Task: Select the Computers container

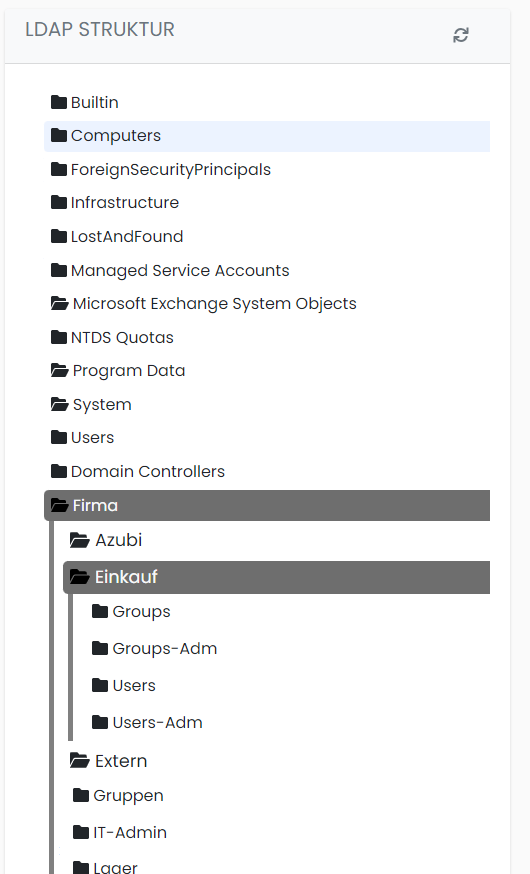Action: tap(267, 136)
